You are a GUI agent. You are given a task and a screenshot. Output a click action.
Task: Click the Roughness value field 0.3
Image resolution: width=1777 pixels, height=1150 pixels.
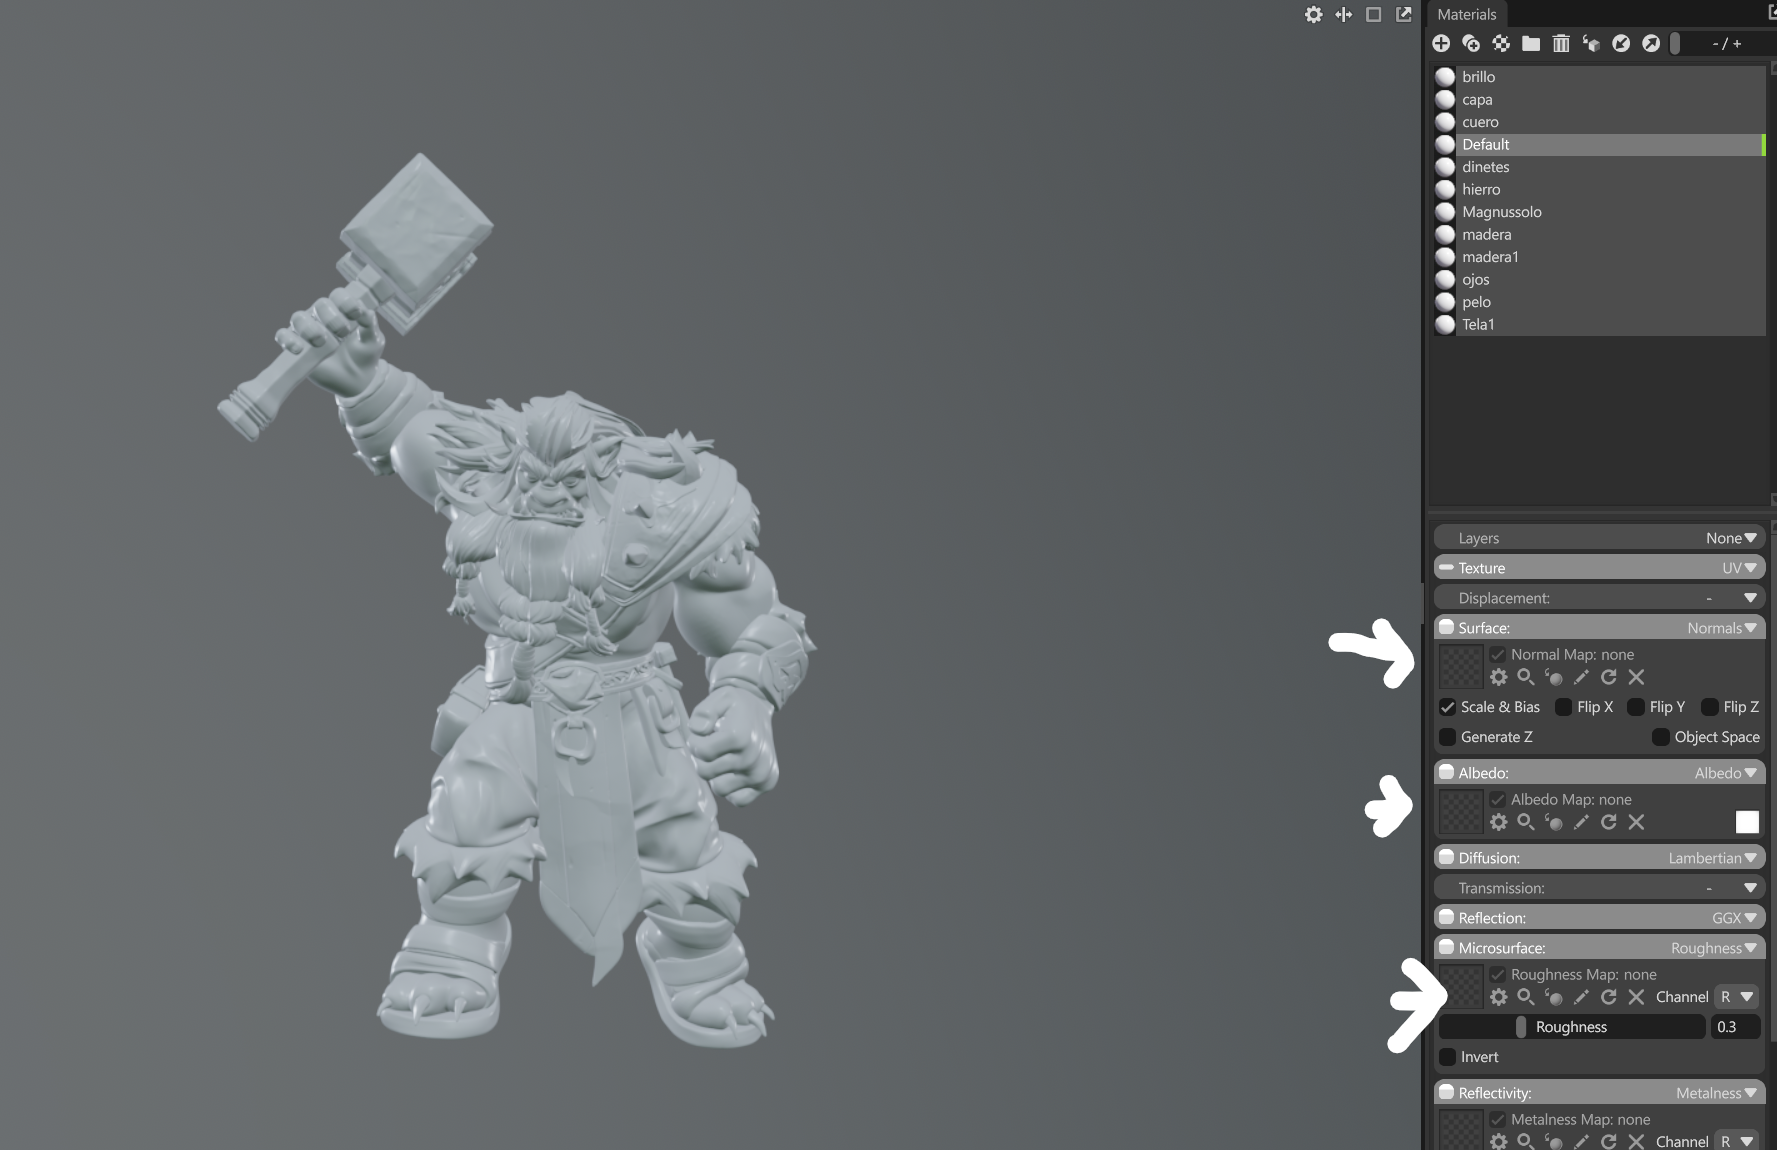click(1736, 1027)
